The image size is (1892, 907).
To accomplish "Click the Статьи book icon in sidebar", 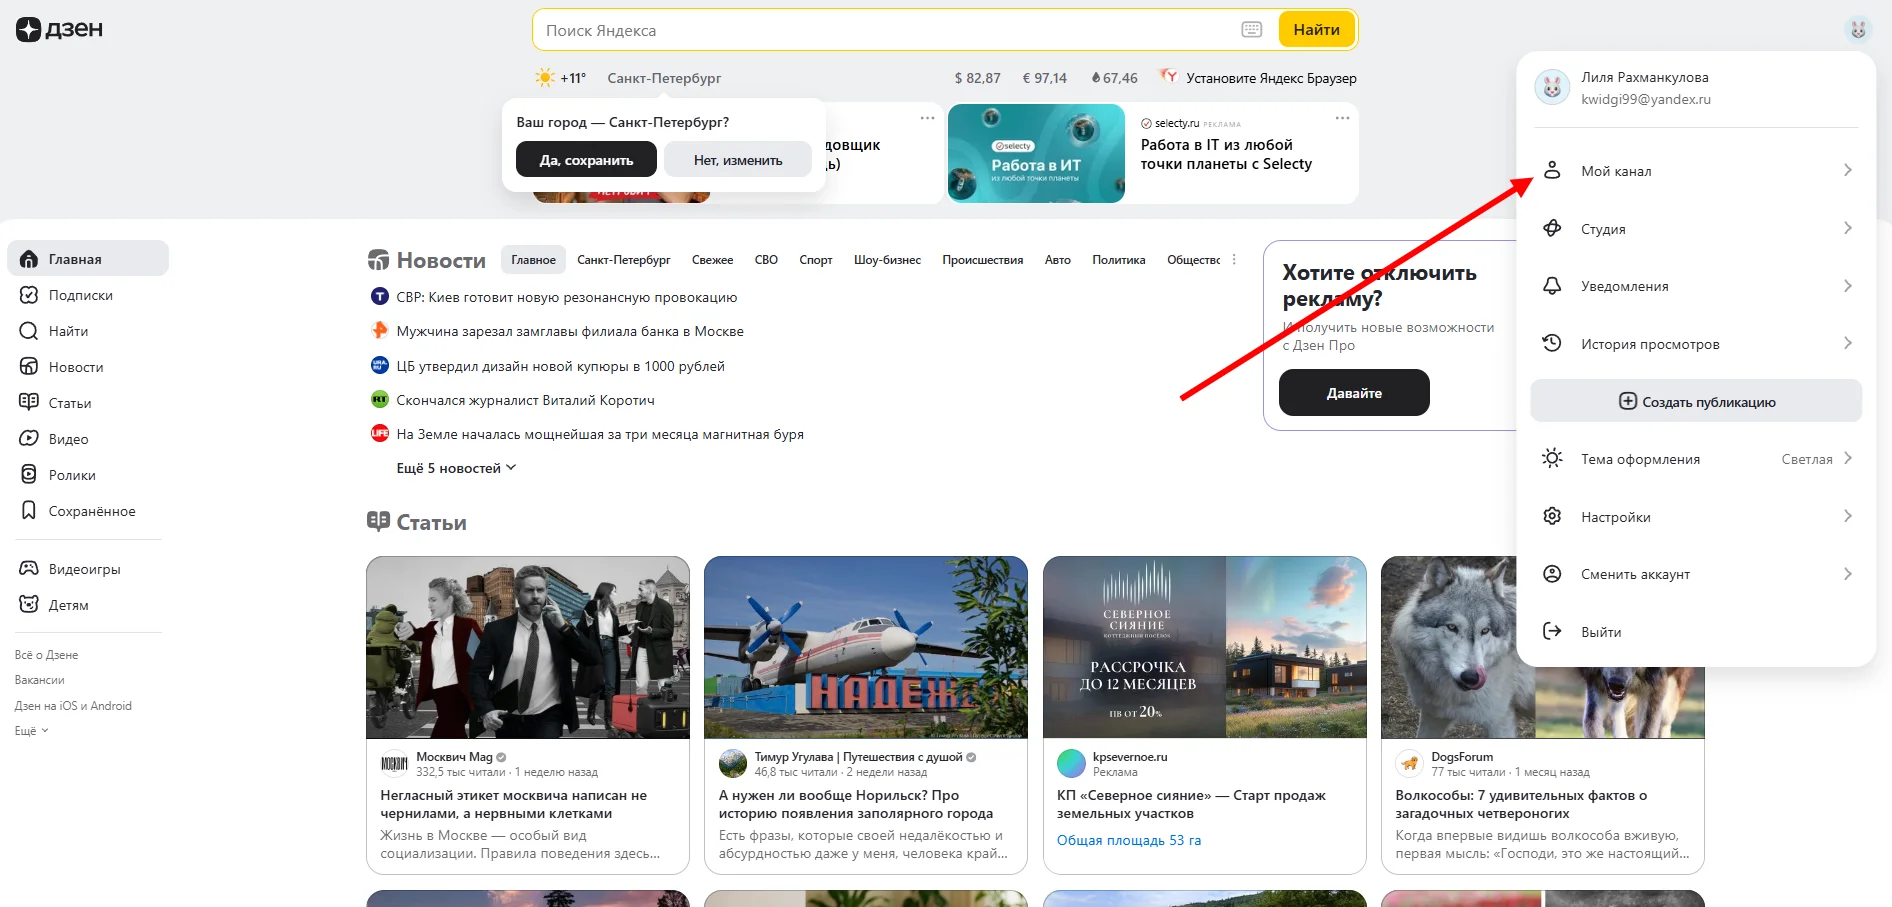I will [x=29, y=403].
